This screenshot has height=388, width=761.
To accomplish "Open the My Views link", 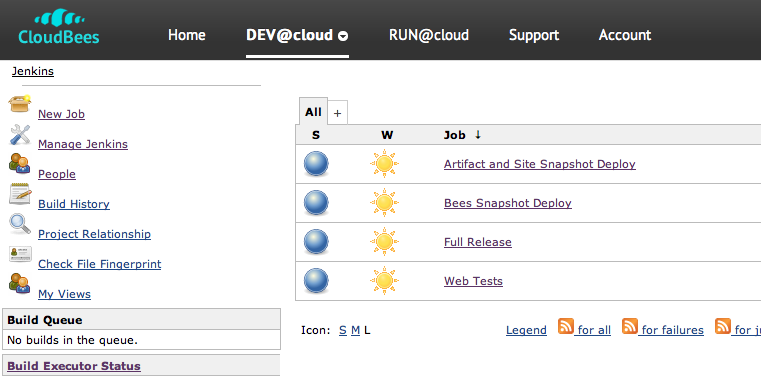I will click(65, 294).
